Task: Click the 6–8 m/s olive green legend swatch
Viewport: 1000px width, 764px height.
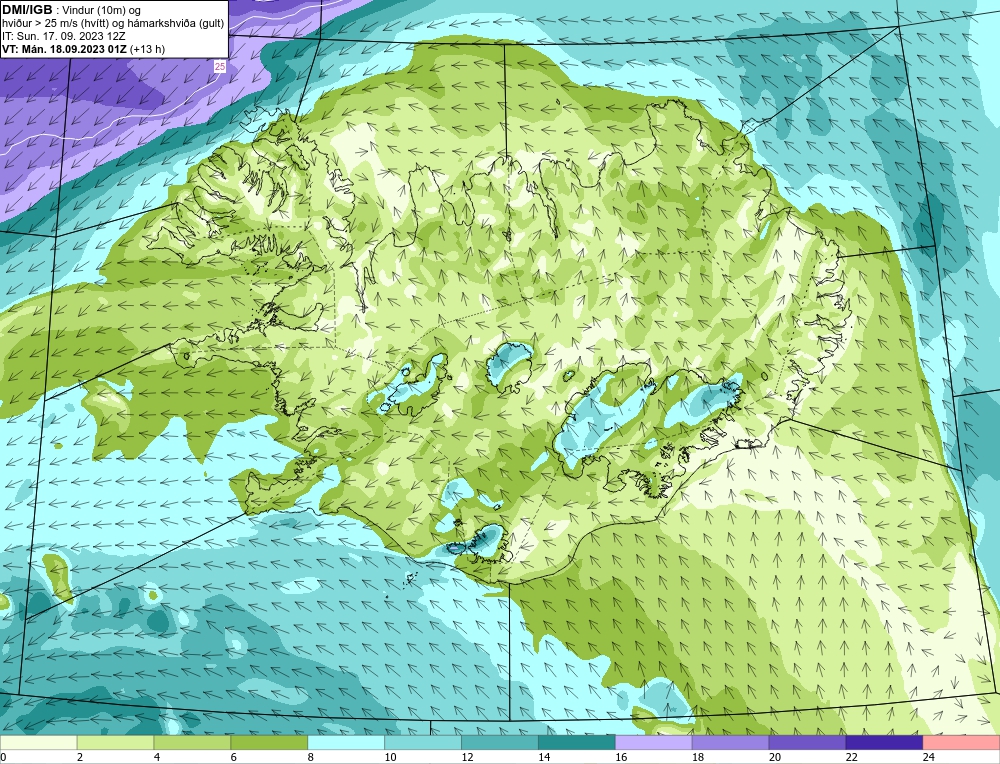Action: click(x=269, y=743)
